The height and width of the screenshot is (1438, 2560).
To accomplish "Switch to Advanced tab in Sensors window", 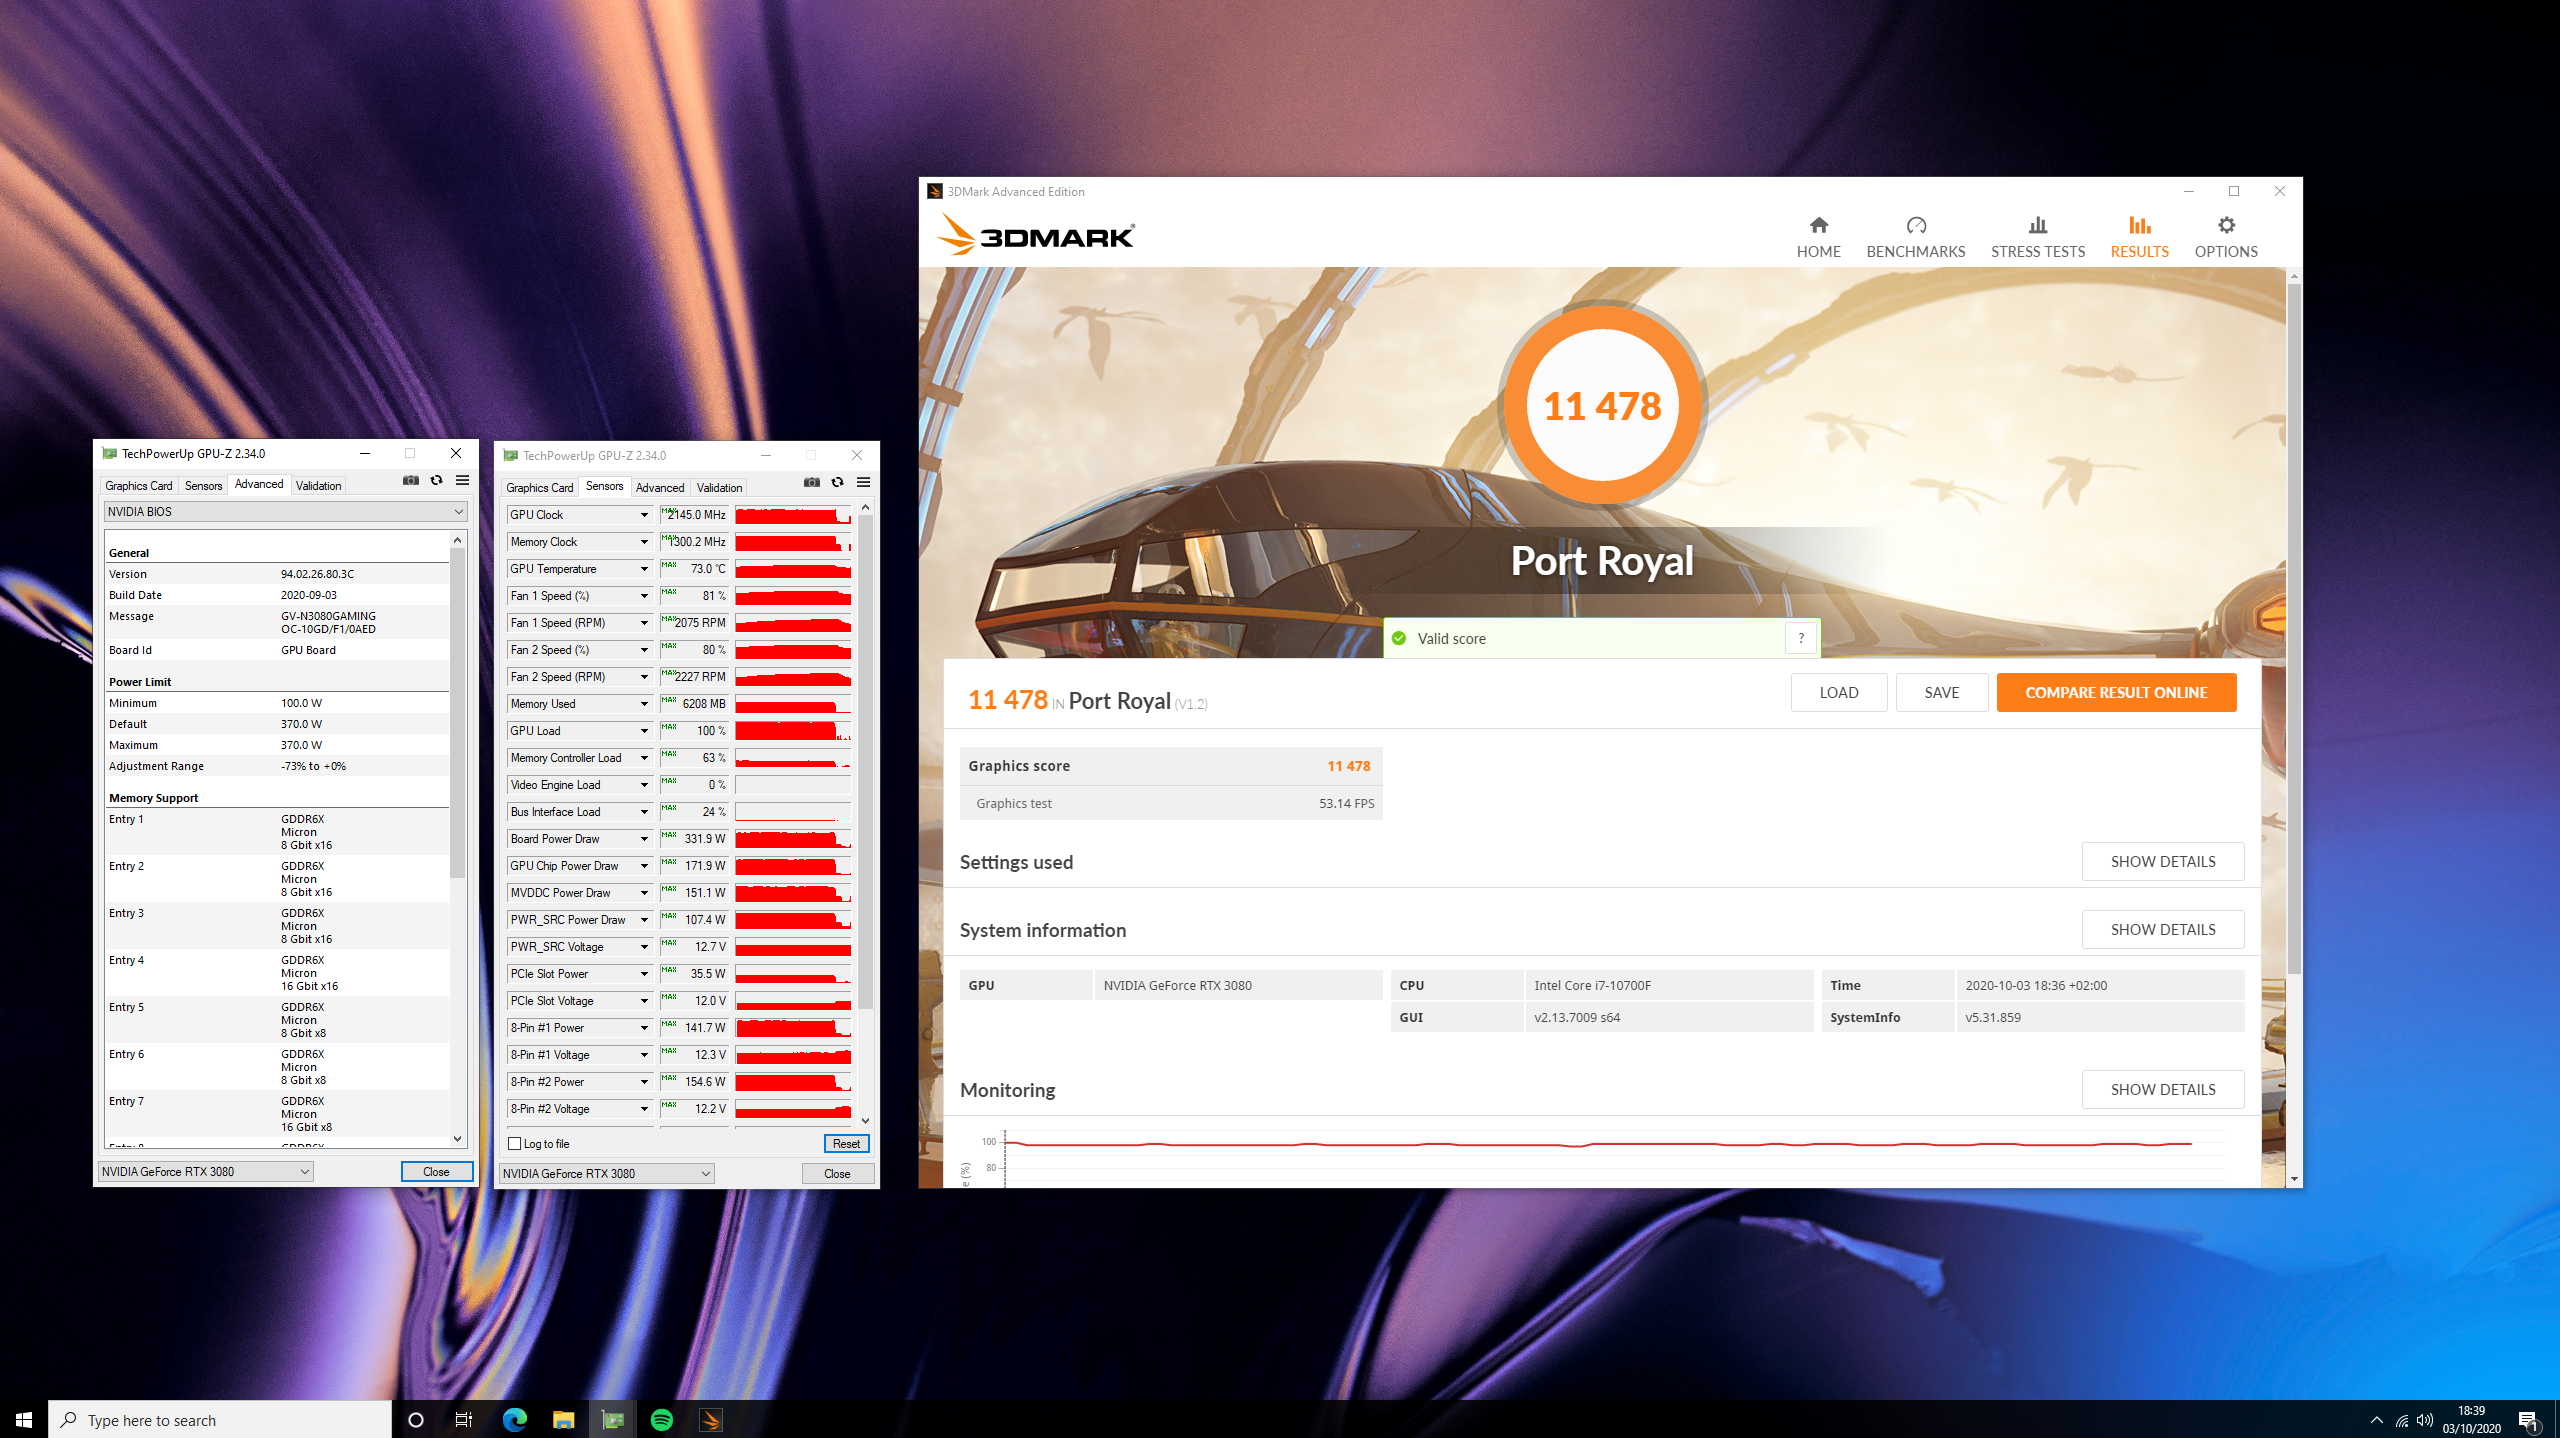I will (660, 487).
